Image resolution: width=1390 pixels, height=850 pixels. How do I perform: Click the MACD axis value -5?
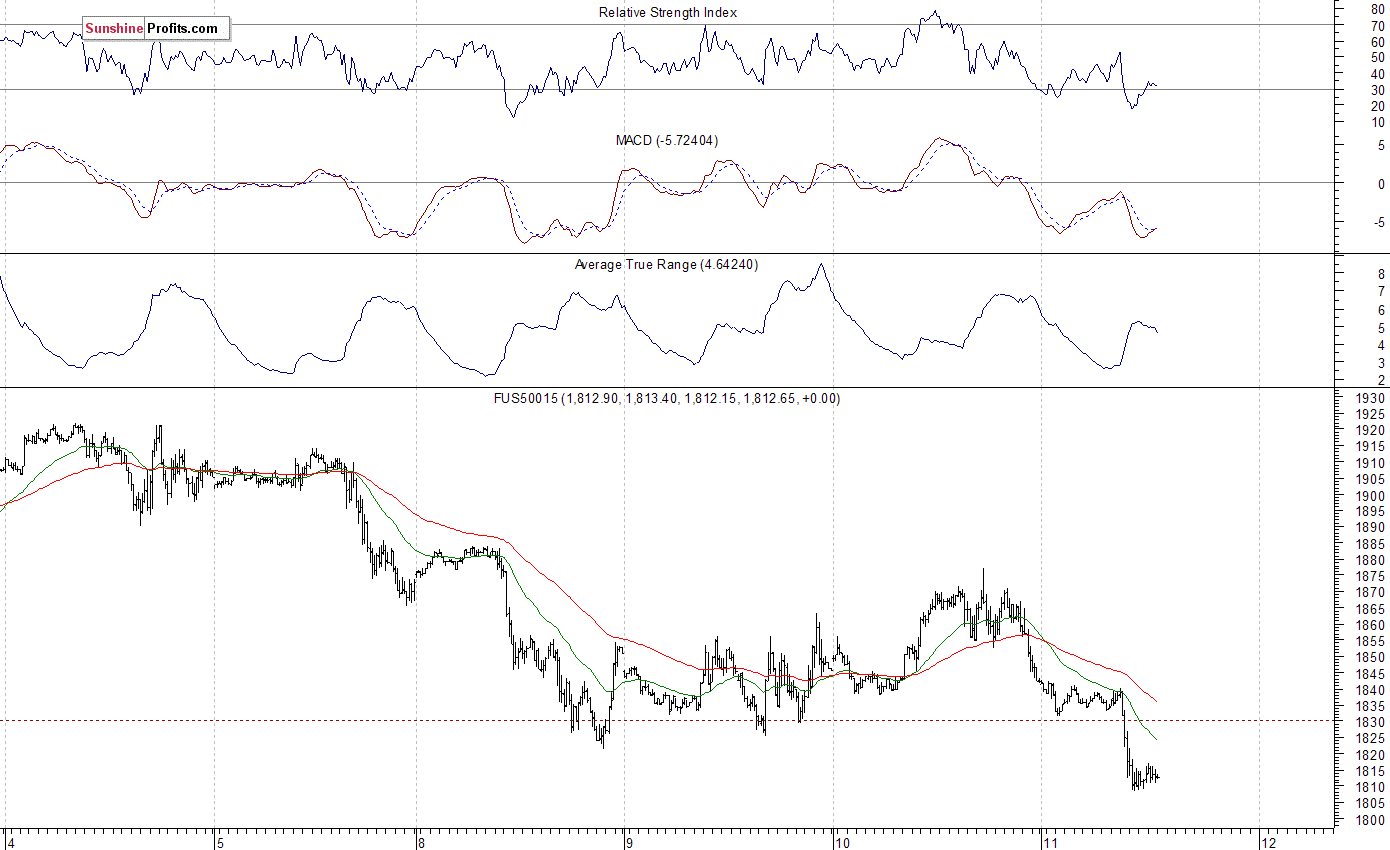[x=1379, y=223]
